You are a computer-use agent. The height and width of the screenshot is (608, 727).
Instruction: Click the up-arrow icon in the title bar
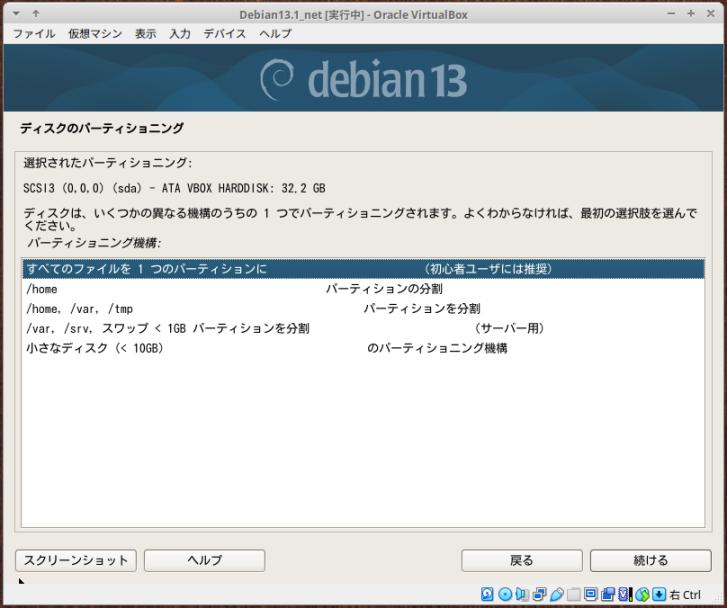point(36,14)
